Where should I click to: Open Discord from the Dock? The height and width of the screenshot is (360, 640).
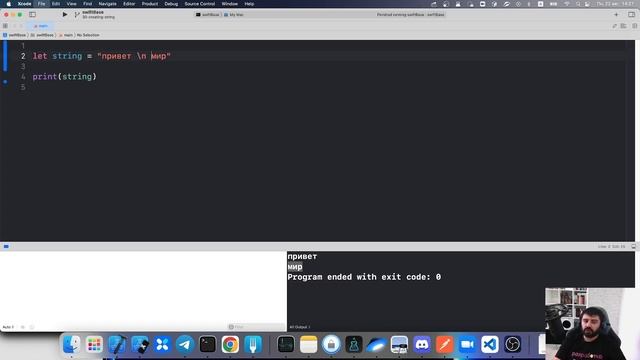422,344
